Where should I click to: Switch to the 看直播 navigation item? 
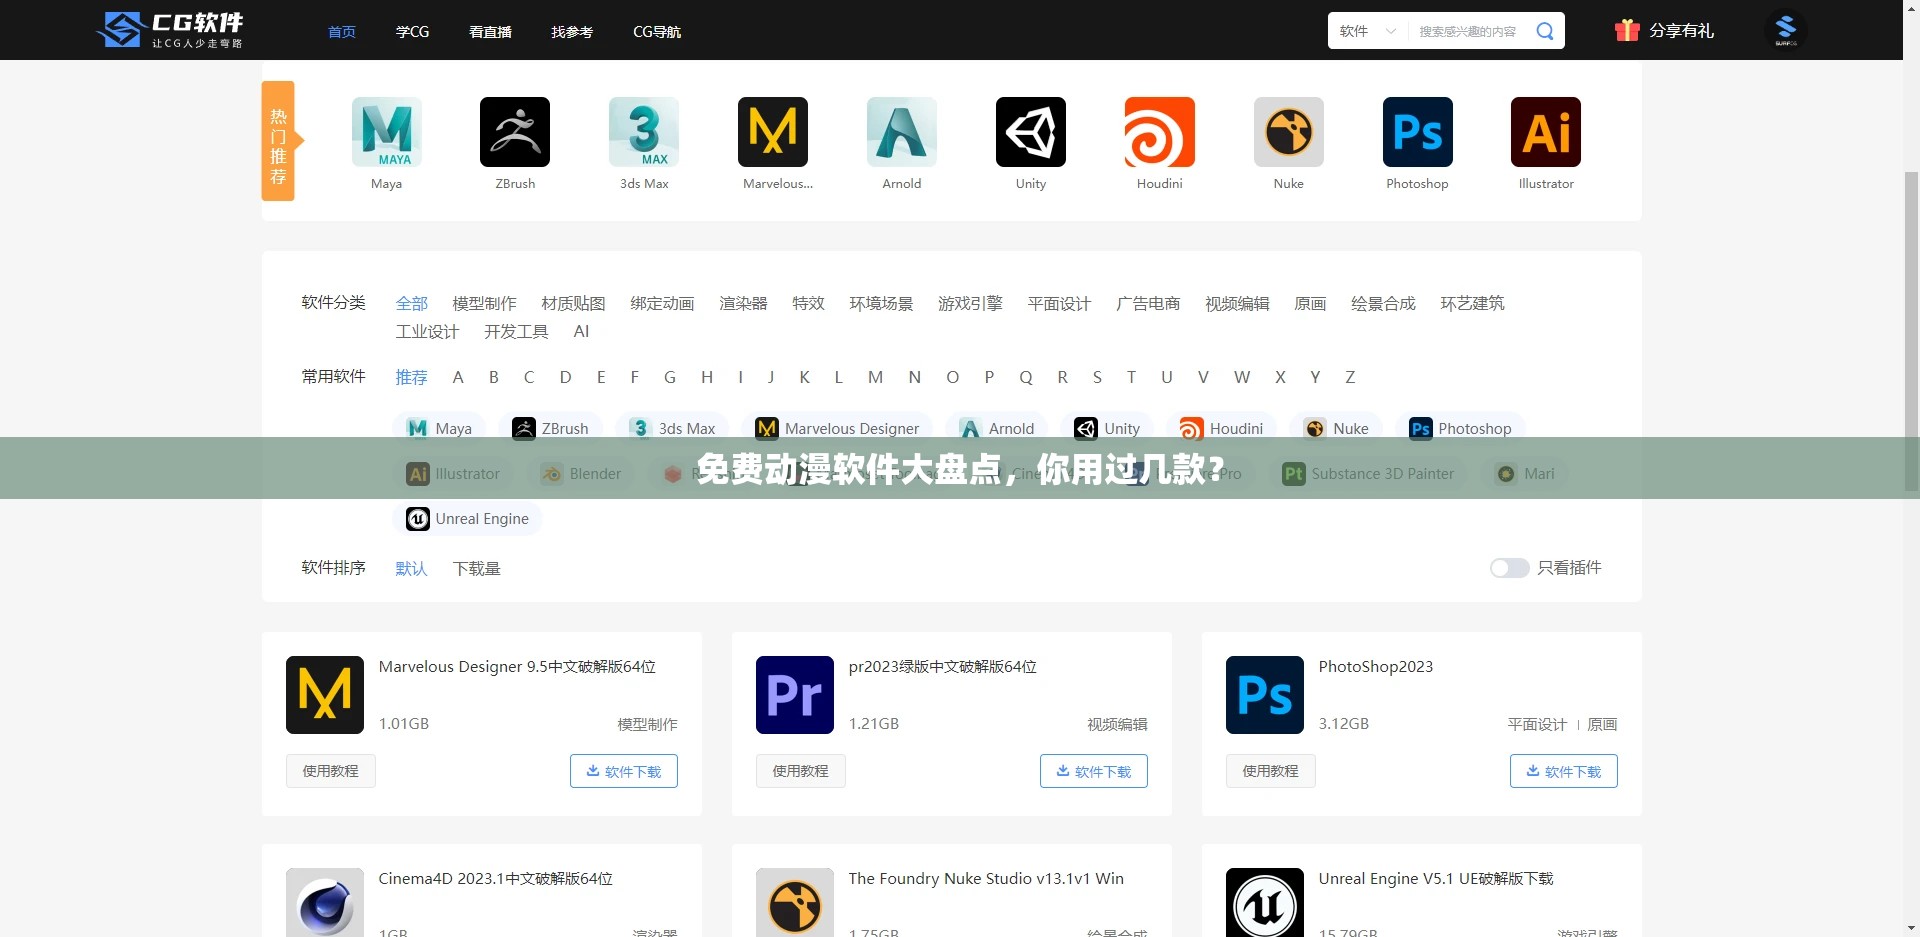coord(489,31)
